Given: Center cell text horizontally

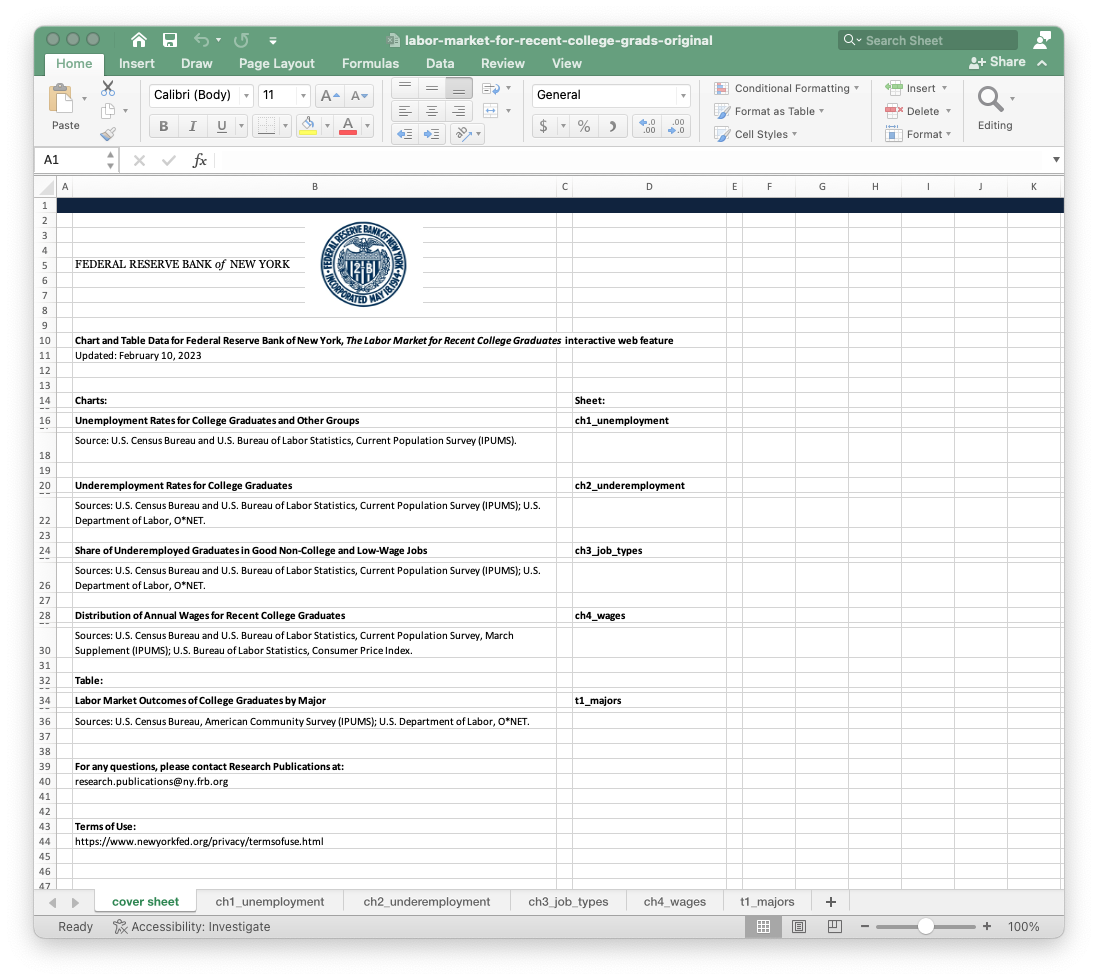Looking at the screenshot, I should [x=432, y=111].
